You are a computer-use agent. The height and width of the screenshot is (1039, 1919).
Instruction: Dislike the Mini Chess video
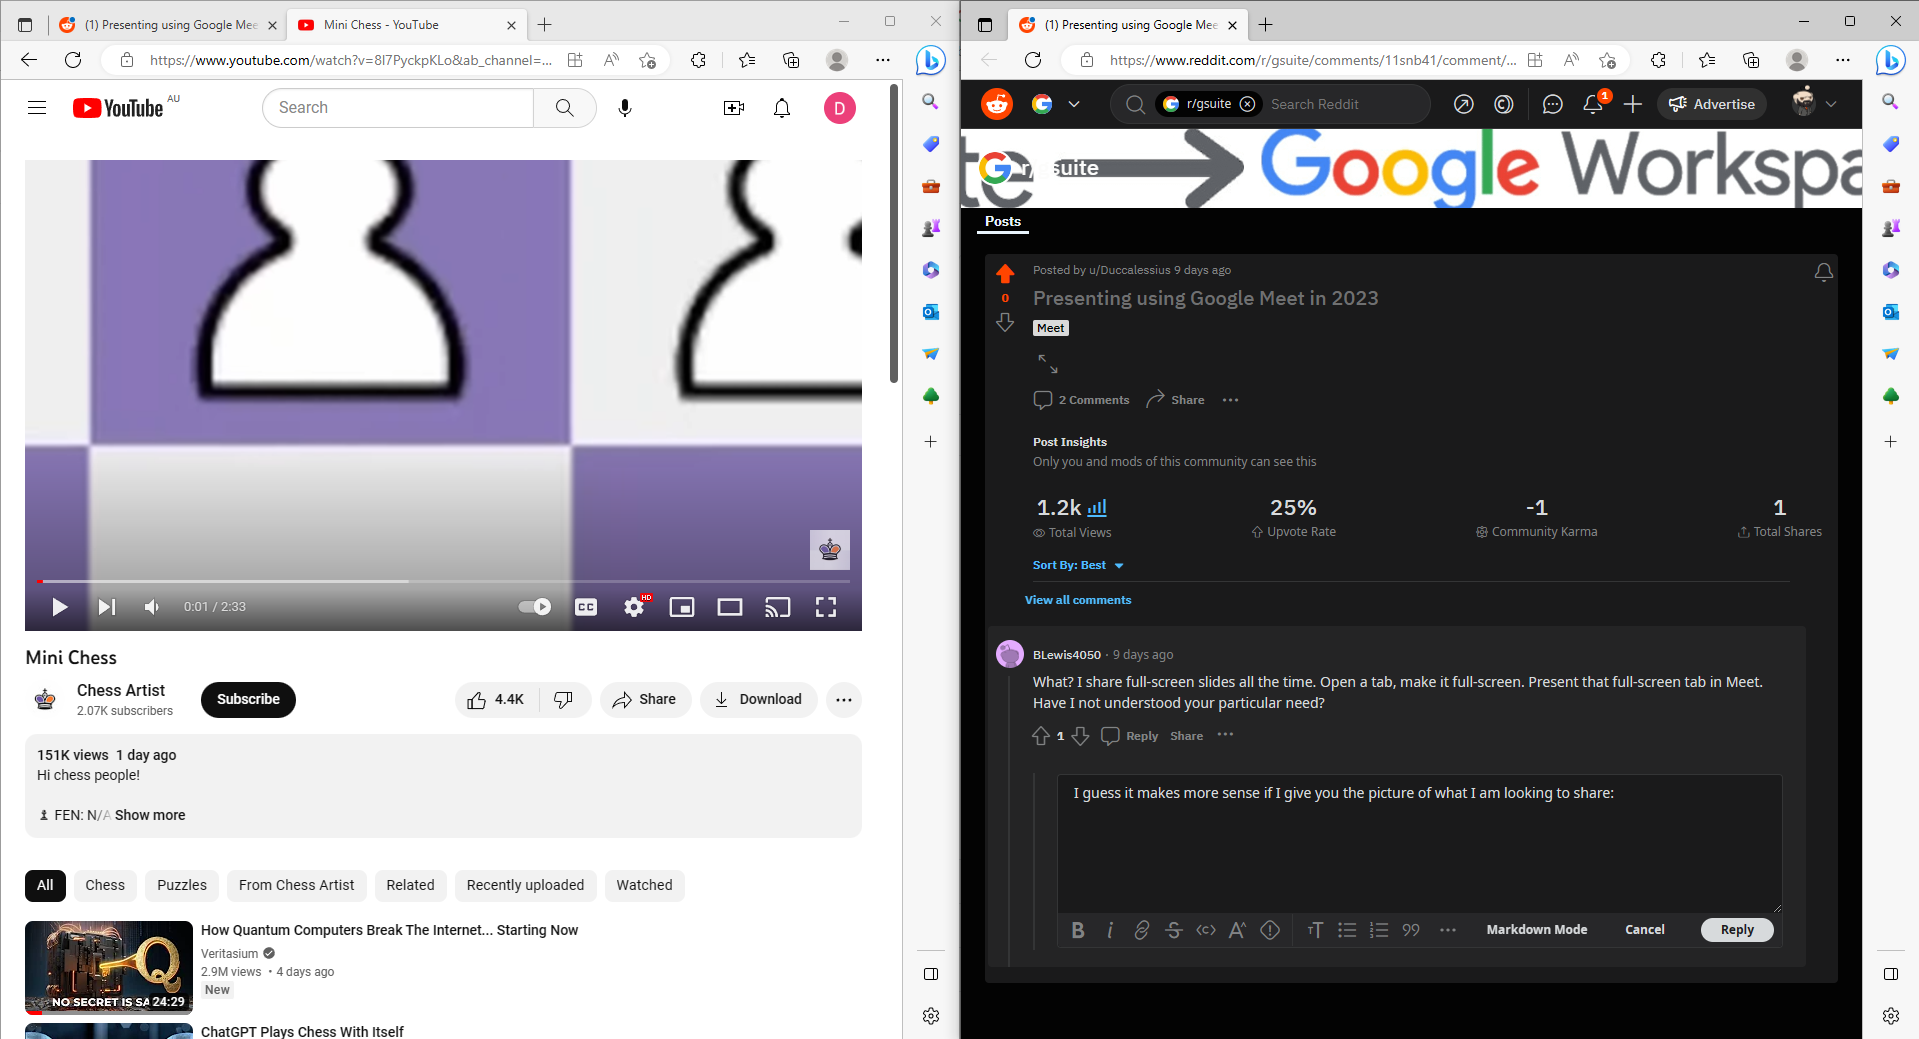564,700
